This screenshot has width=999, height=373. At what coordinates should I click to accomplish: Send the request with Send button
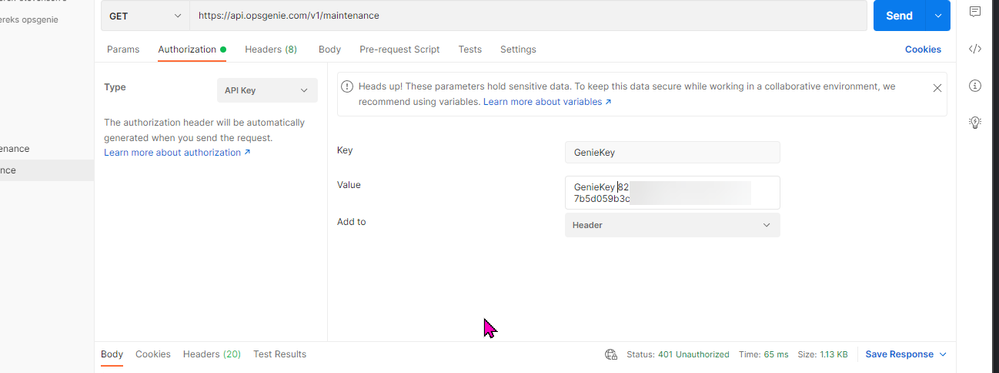coord(899,16)
